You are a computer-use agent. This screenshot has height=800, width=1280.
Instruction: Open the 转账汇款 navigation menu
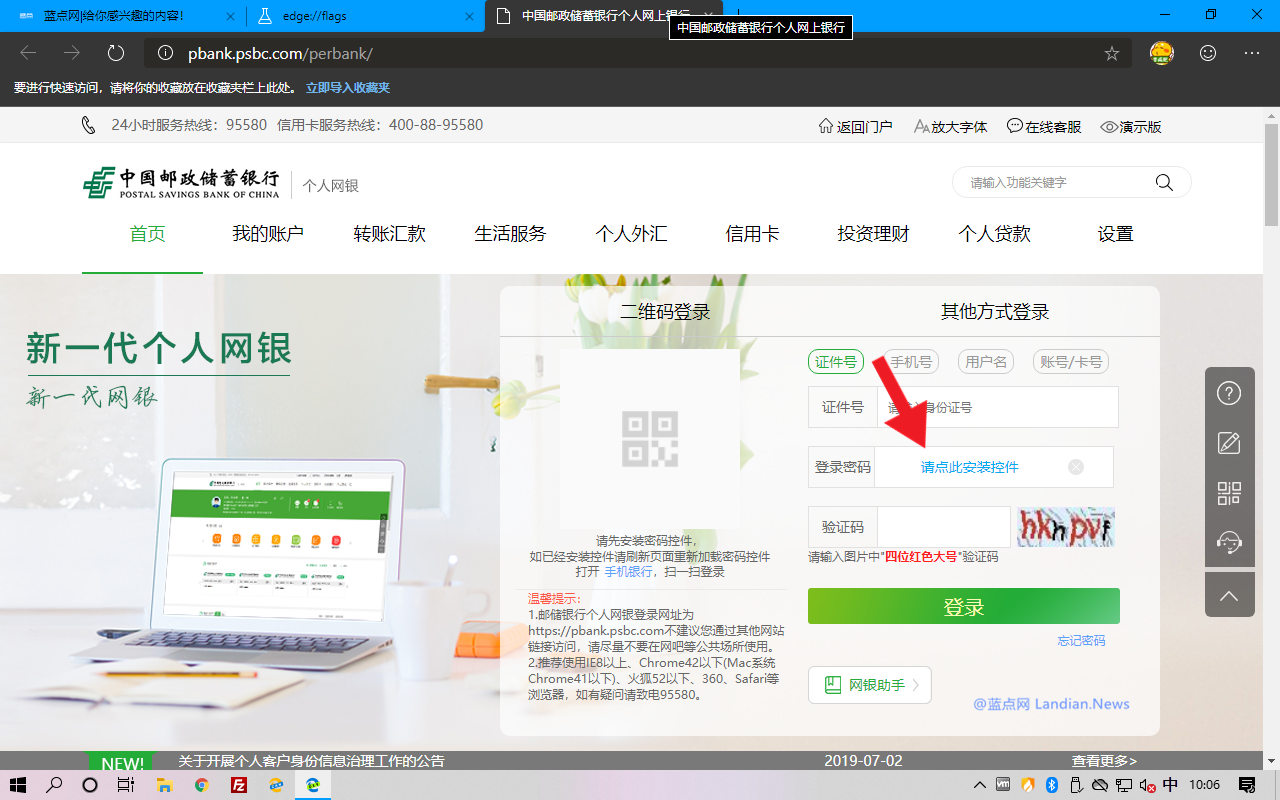[390, 234]
